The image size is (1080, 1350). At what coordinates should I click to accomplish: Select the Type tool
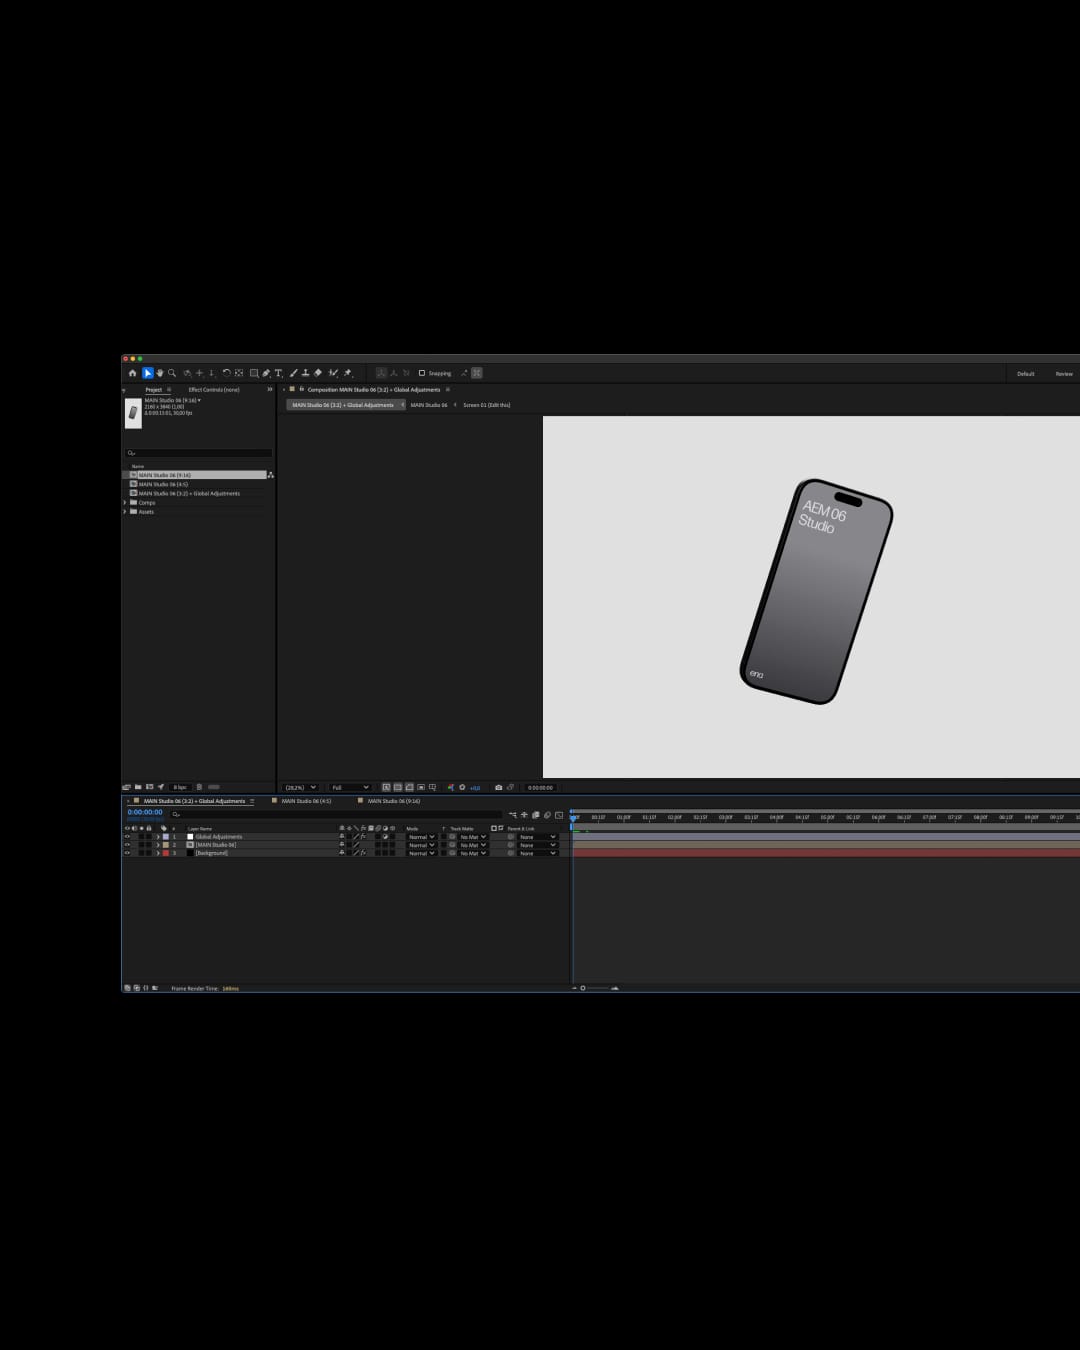click(x=278, y=373)
